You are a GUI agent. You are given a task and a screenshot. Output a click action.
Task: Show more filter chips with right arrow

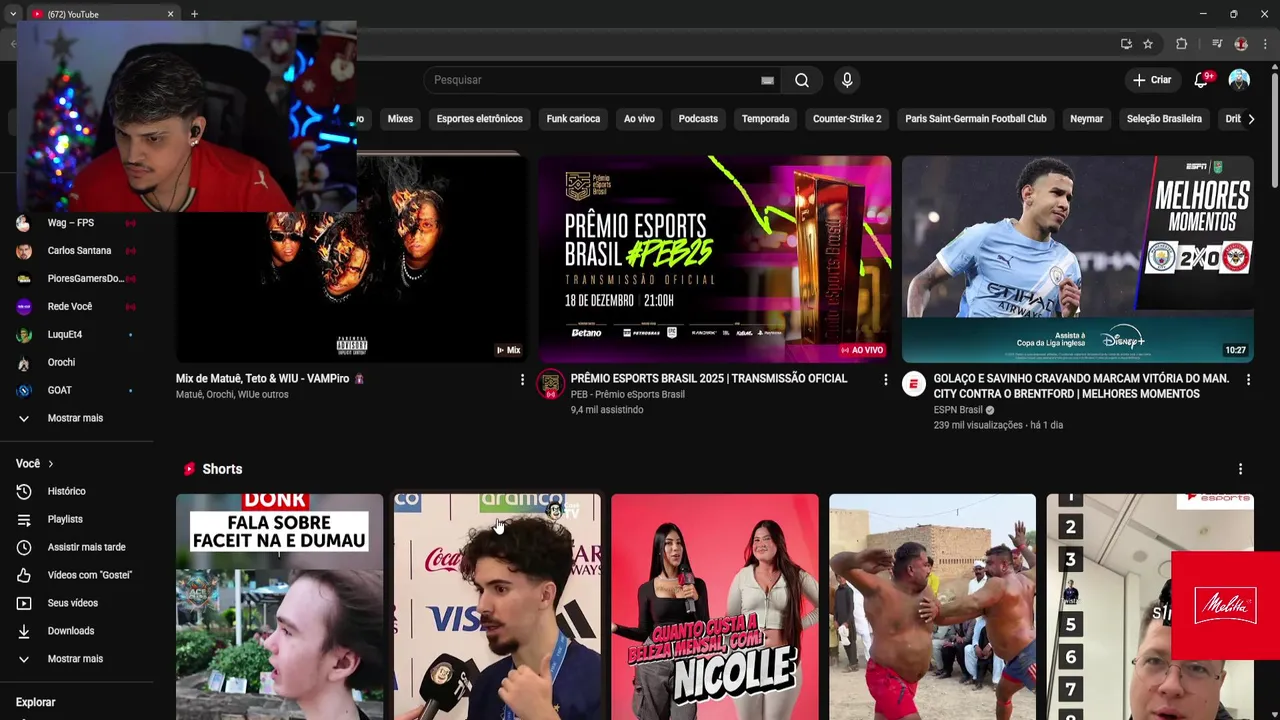[x=1250, y=119]
